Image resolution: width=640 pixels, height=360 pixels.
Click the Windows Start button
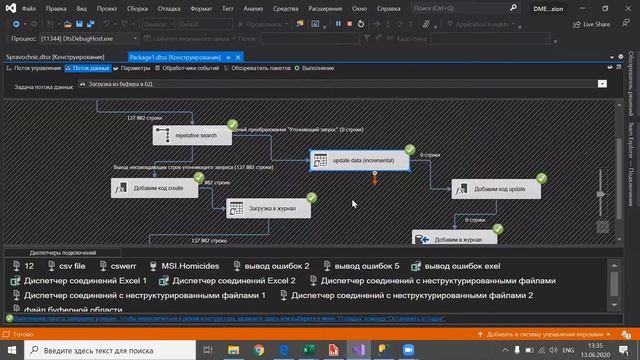tap(12, 350)
